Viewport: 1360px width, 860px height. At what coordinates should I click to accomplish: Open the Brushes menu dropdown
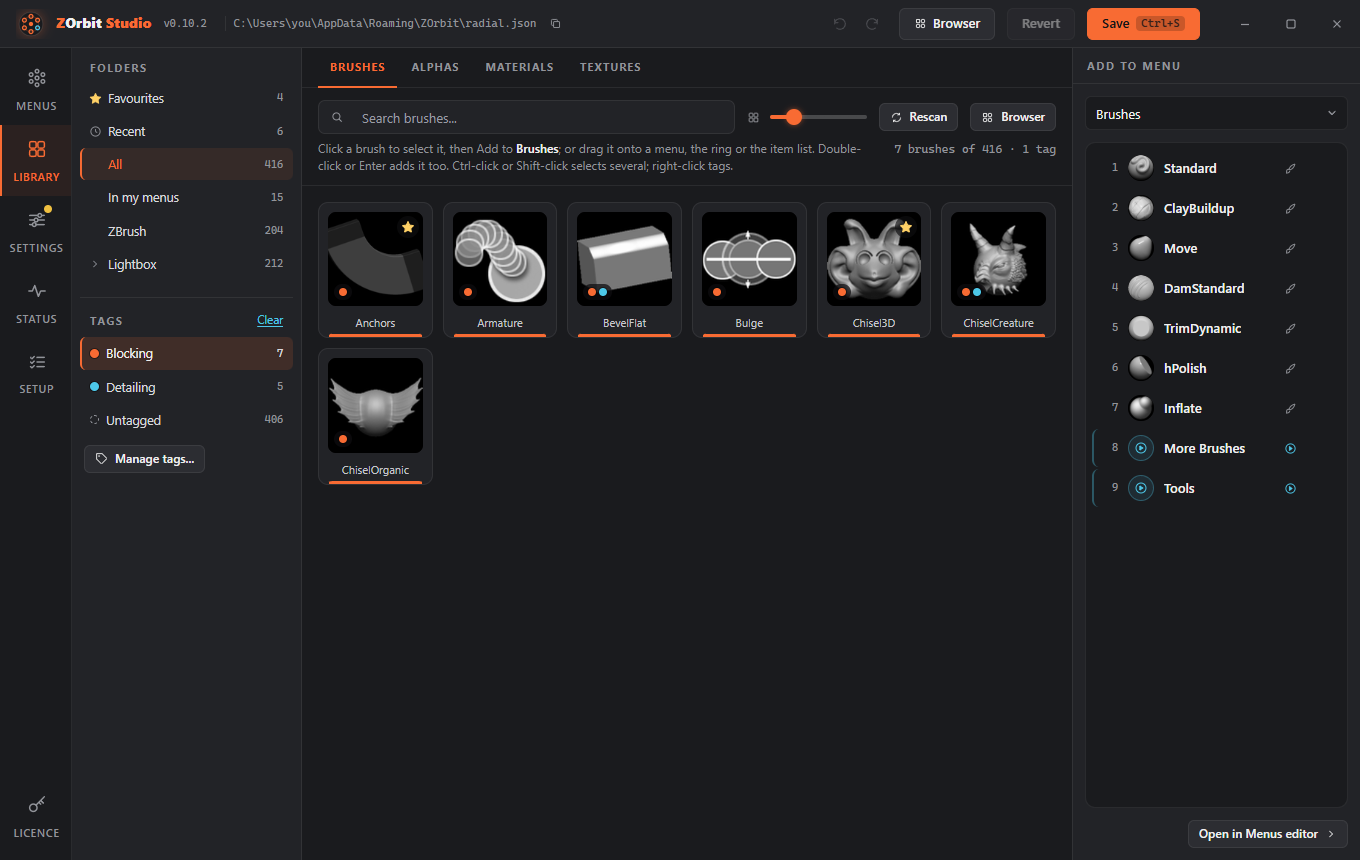click(x=1216, y=114)
